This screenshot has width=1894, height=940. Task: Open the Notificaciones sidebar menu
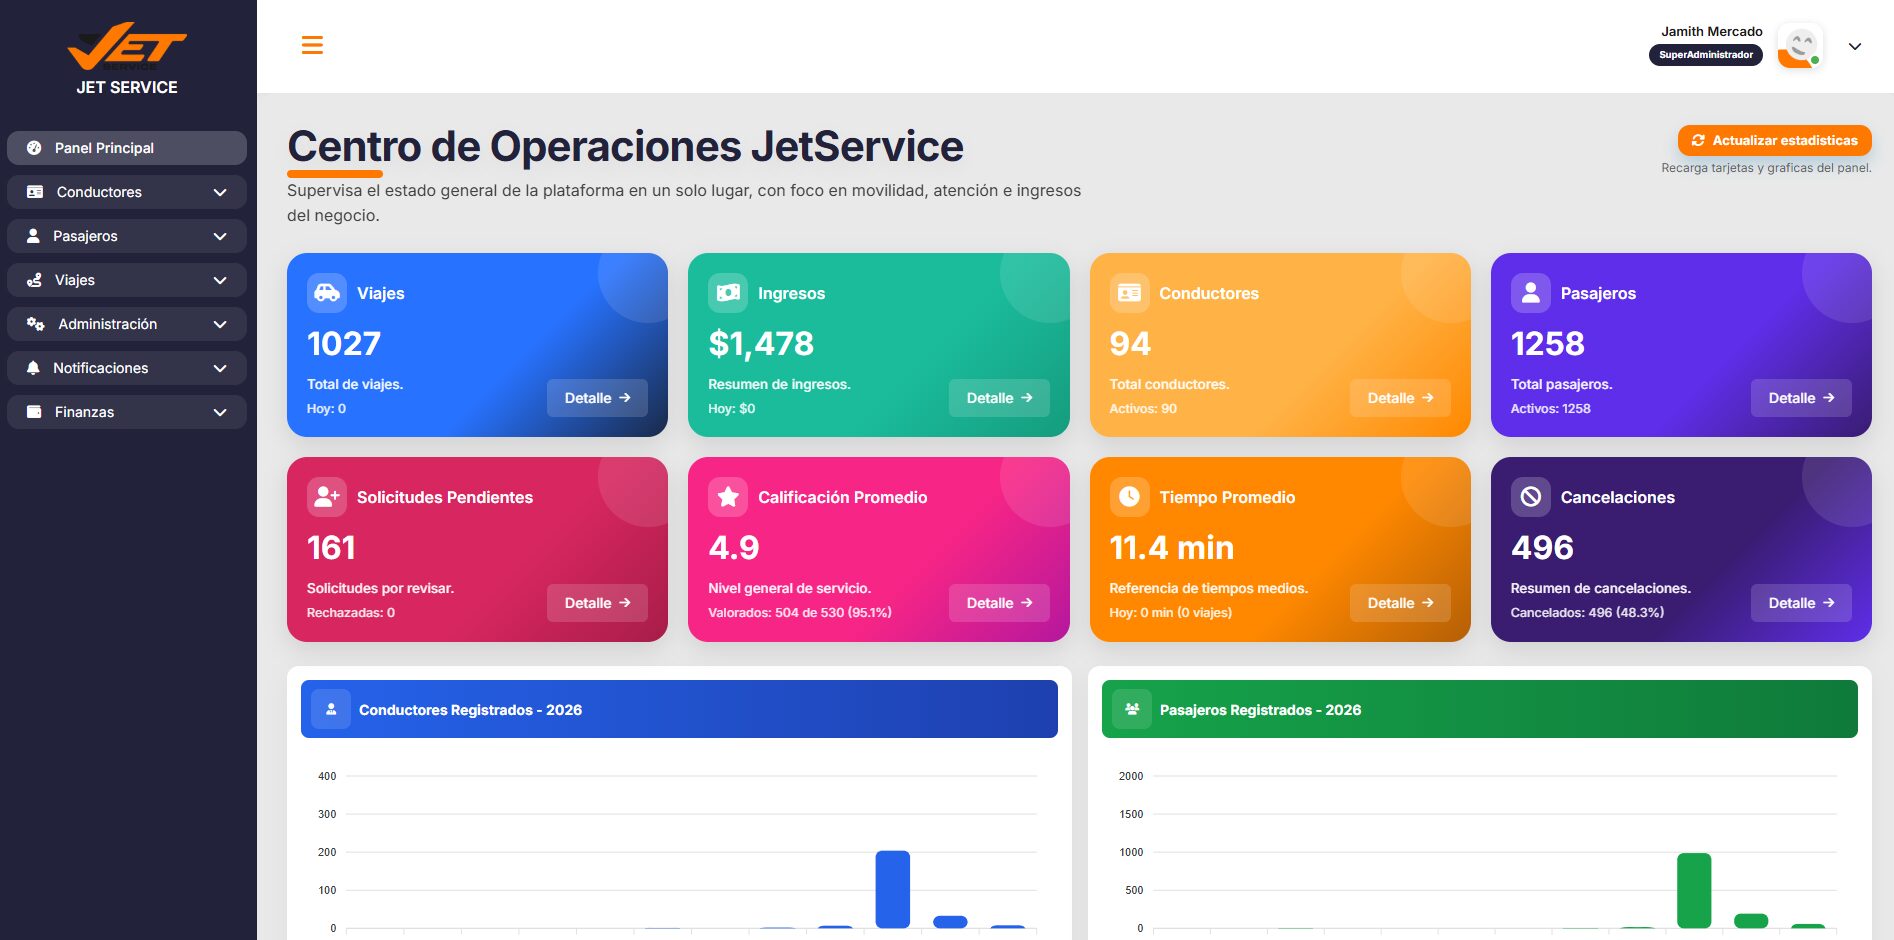tap(127, 368)
